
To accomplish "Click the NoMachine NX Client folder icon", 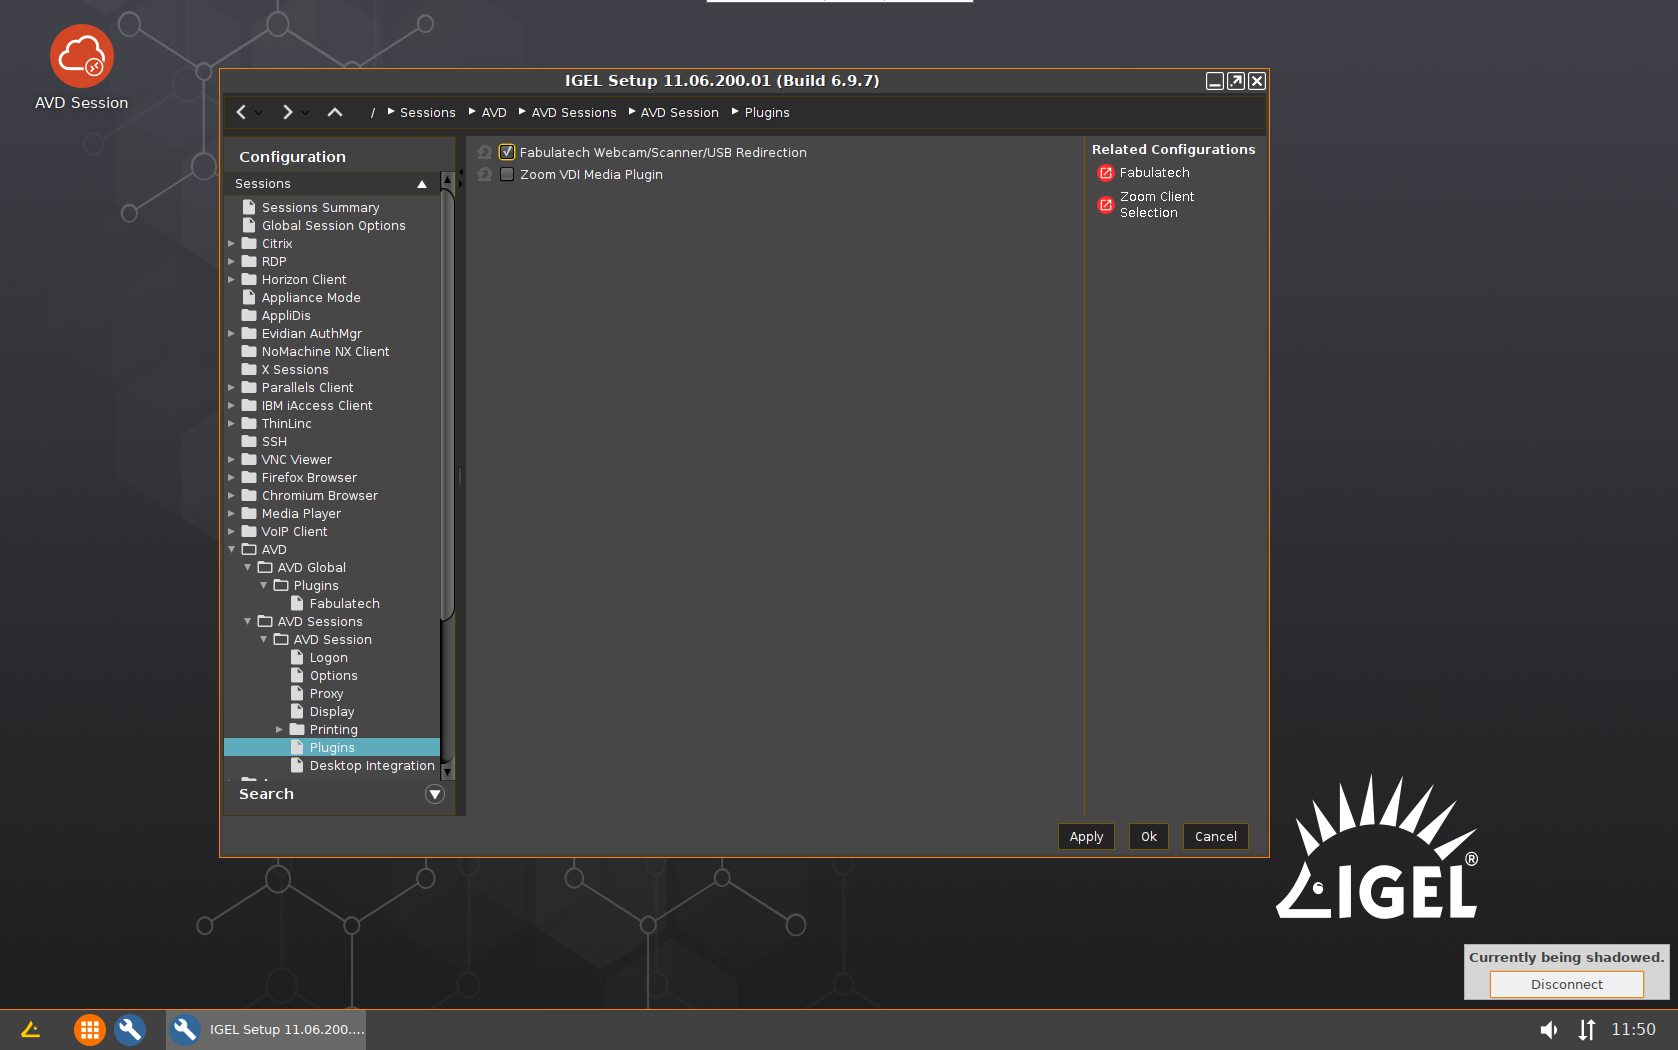I will pyautogui.click(x=249, y=351).
